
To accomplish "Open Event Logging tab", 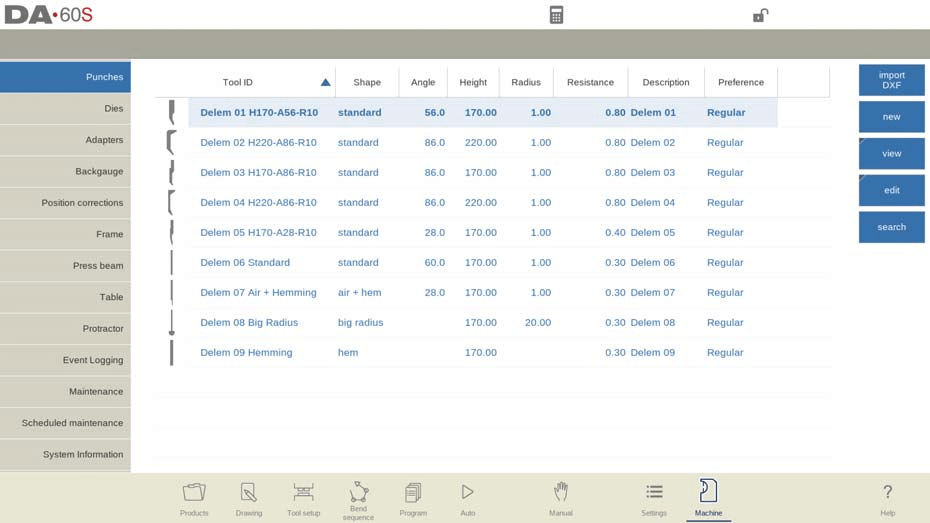I will tap(65, 360).
